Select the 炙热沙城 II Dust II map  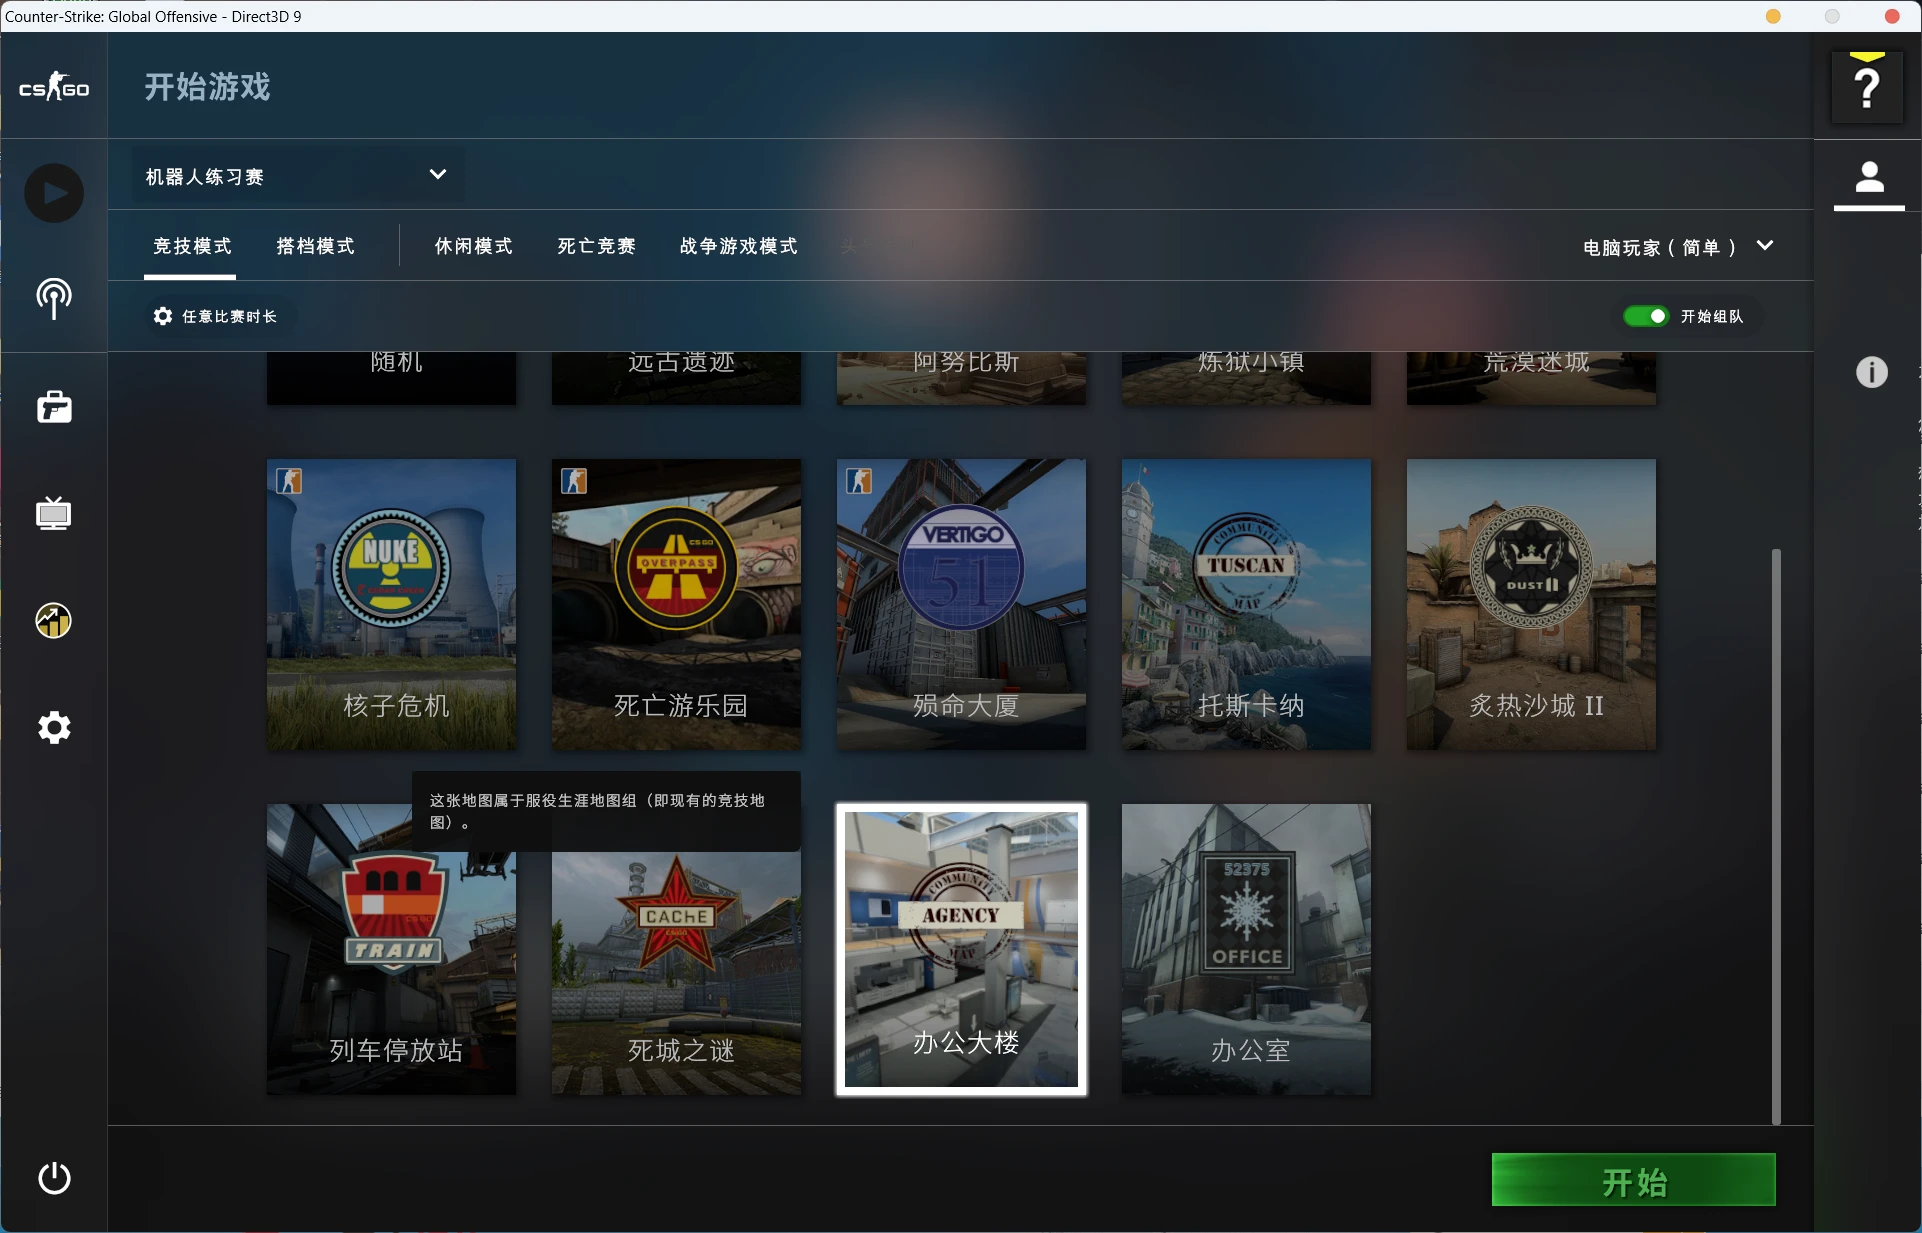(1532, 604)
